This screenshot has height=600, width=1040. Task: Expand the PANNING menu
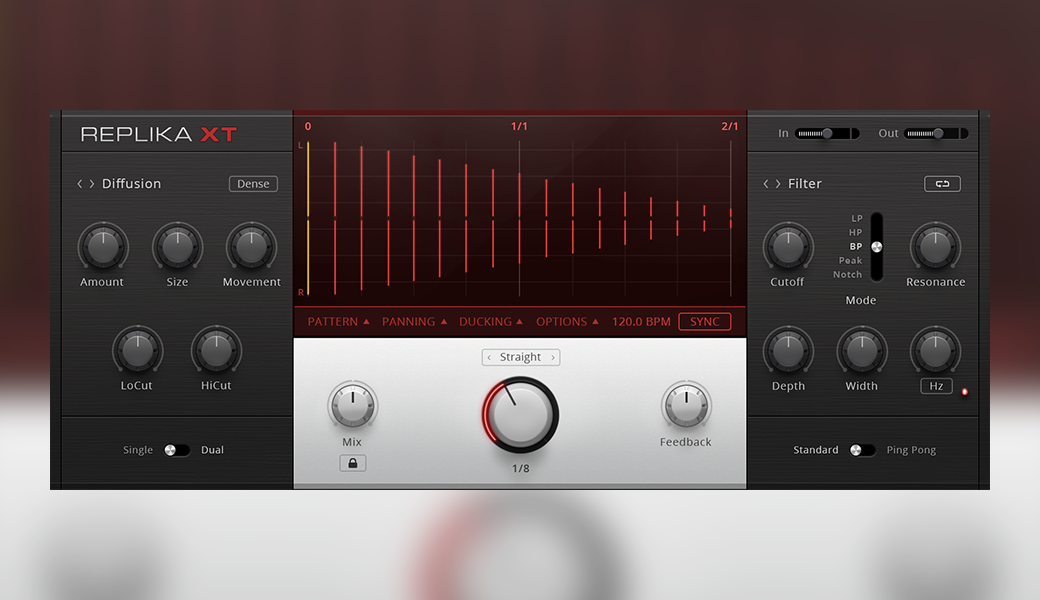coord(415,322)
